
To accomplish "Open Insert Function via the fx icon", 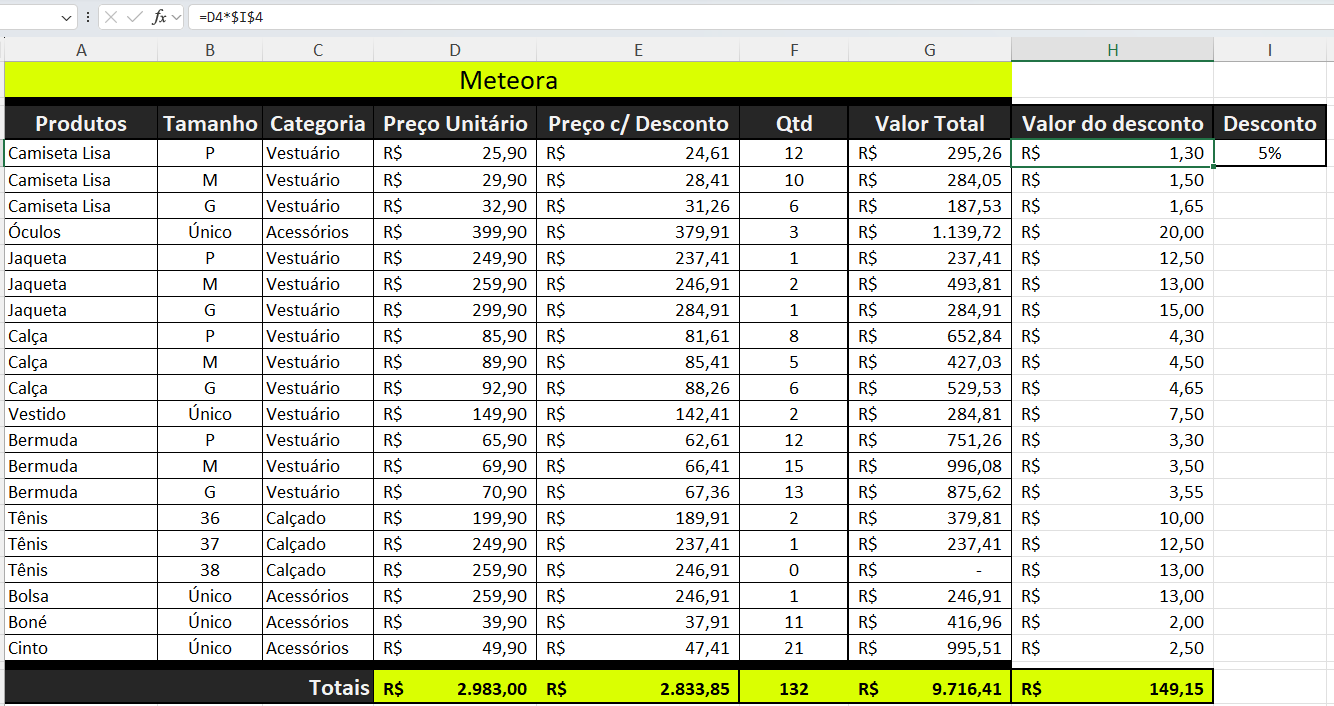I will click(159, 17).
